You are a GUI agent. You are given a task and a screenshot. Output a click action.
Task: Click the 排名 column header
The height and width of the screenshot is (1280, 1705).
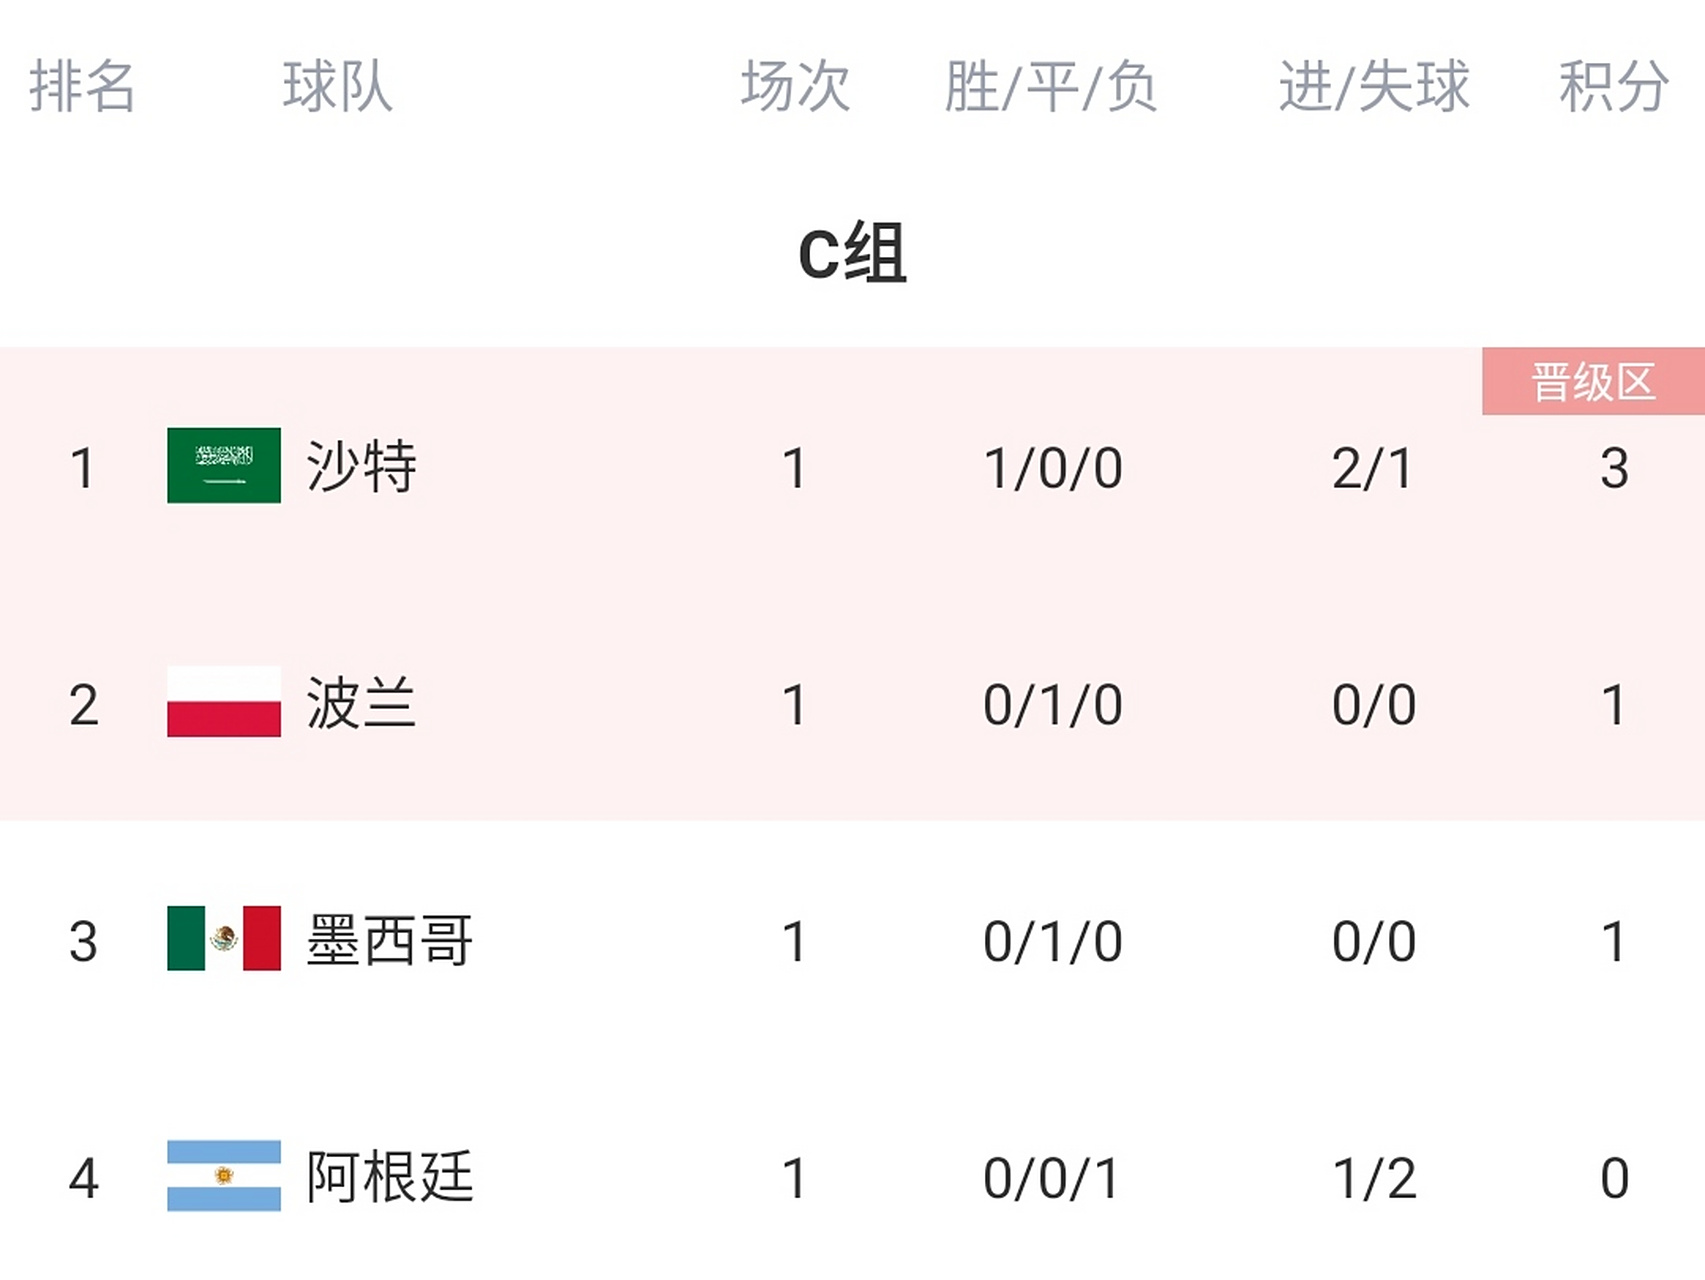tap(82, 86)
